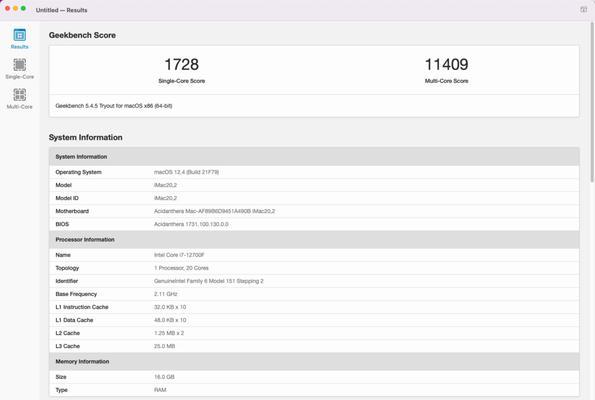Click the 'Topology' row label

coord(67,268)
